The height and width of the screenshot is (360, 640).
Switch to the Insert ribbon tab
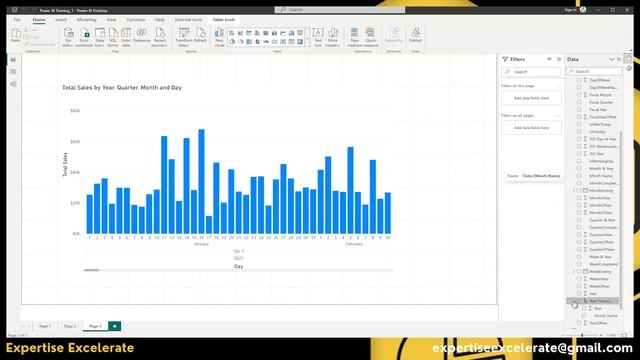tap(61, 20)
